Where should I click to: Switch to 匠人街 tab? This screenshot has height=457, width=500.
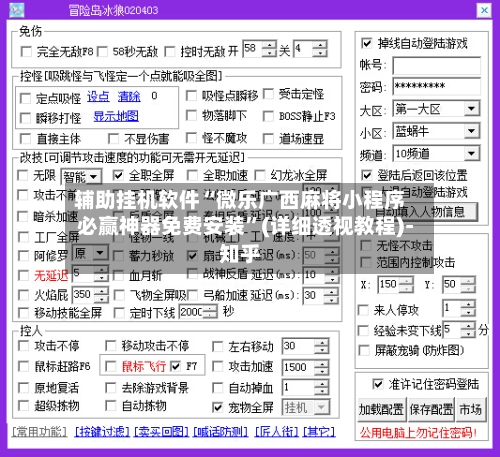coord(276,432)
